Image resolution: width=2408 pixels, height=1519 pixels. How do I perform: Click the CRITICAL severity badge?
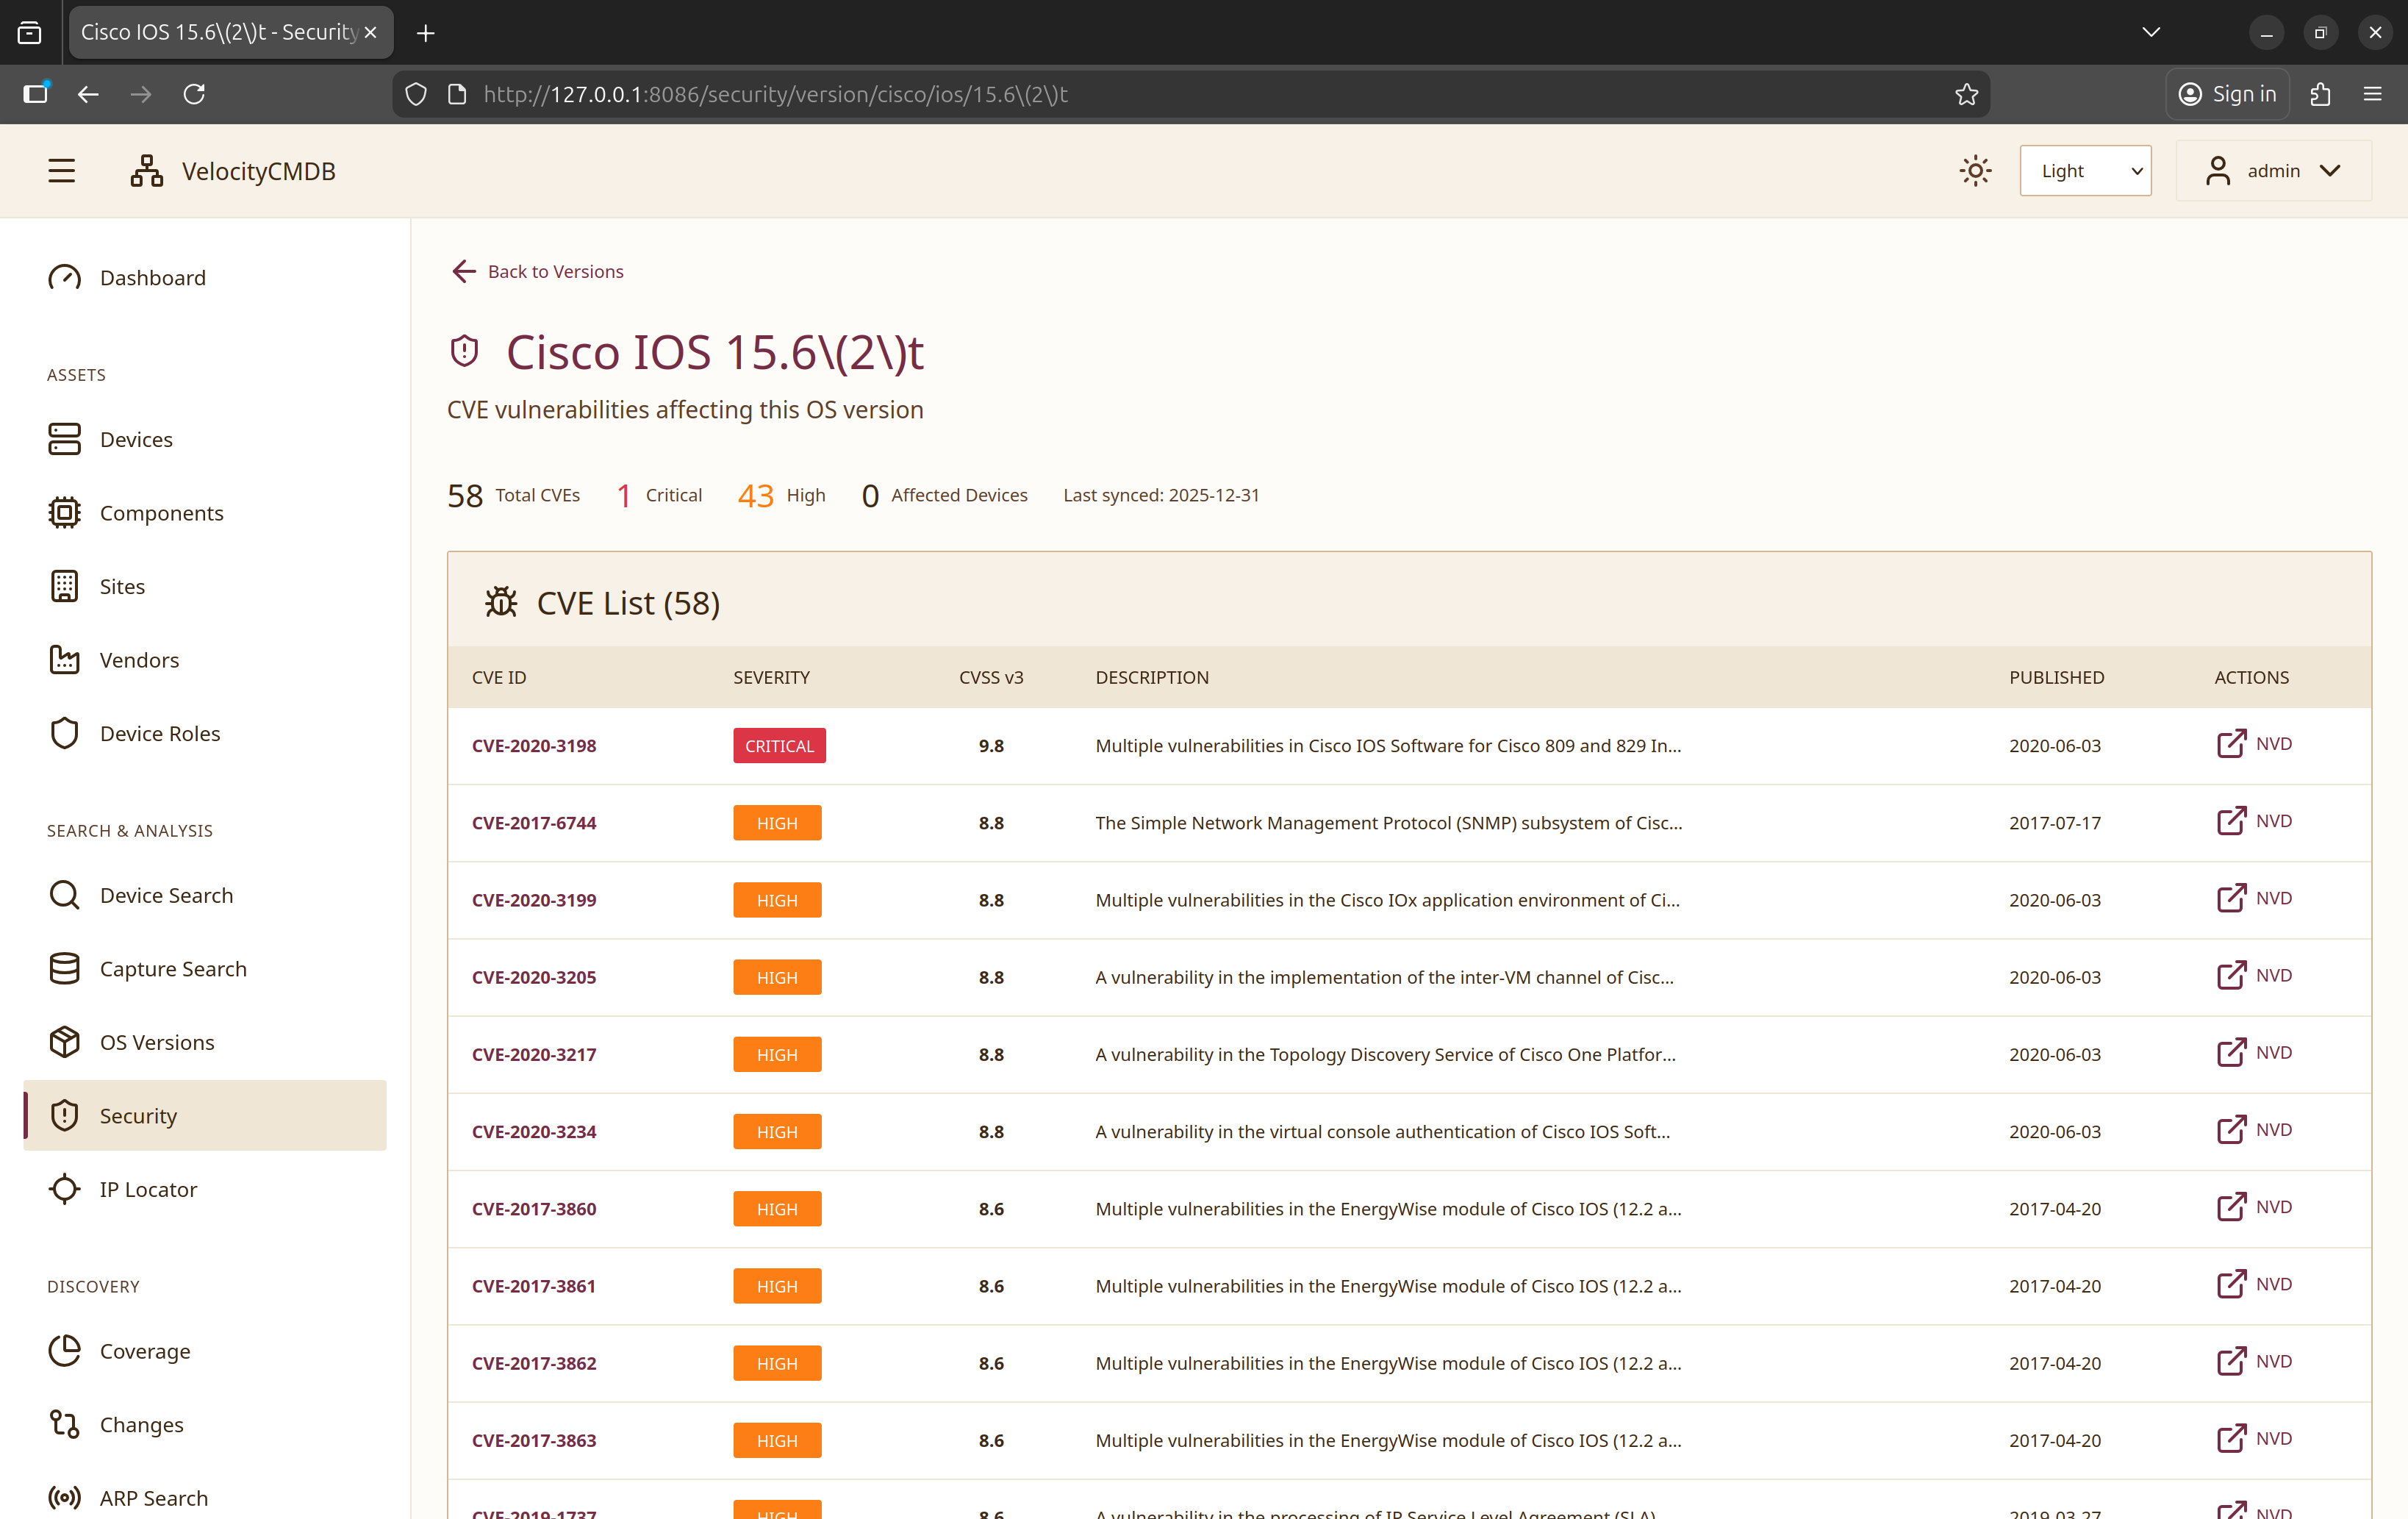pos(779,746)
